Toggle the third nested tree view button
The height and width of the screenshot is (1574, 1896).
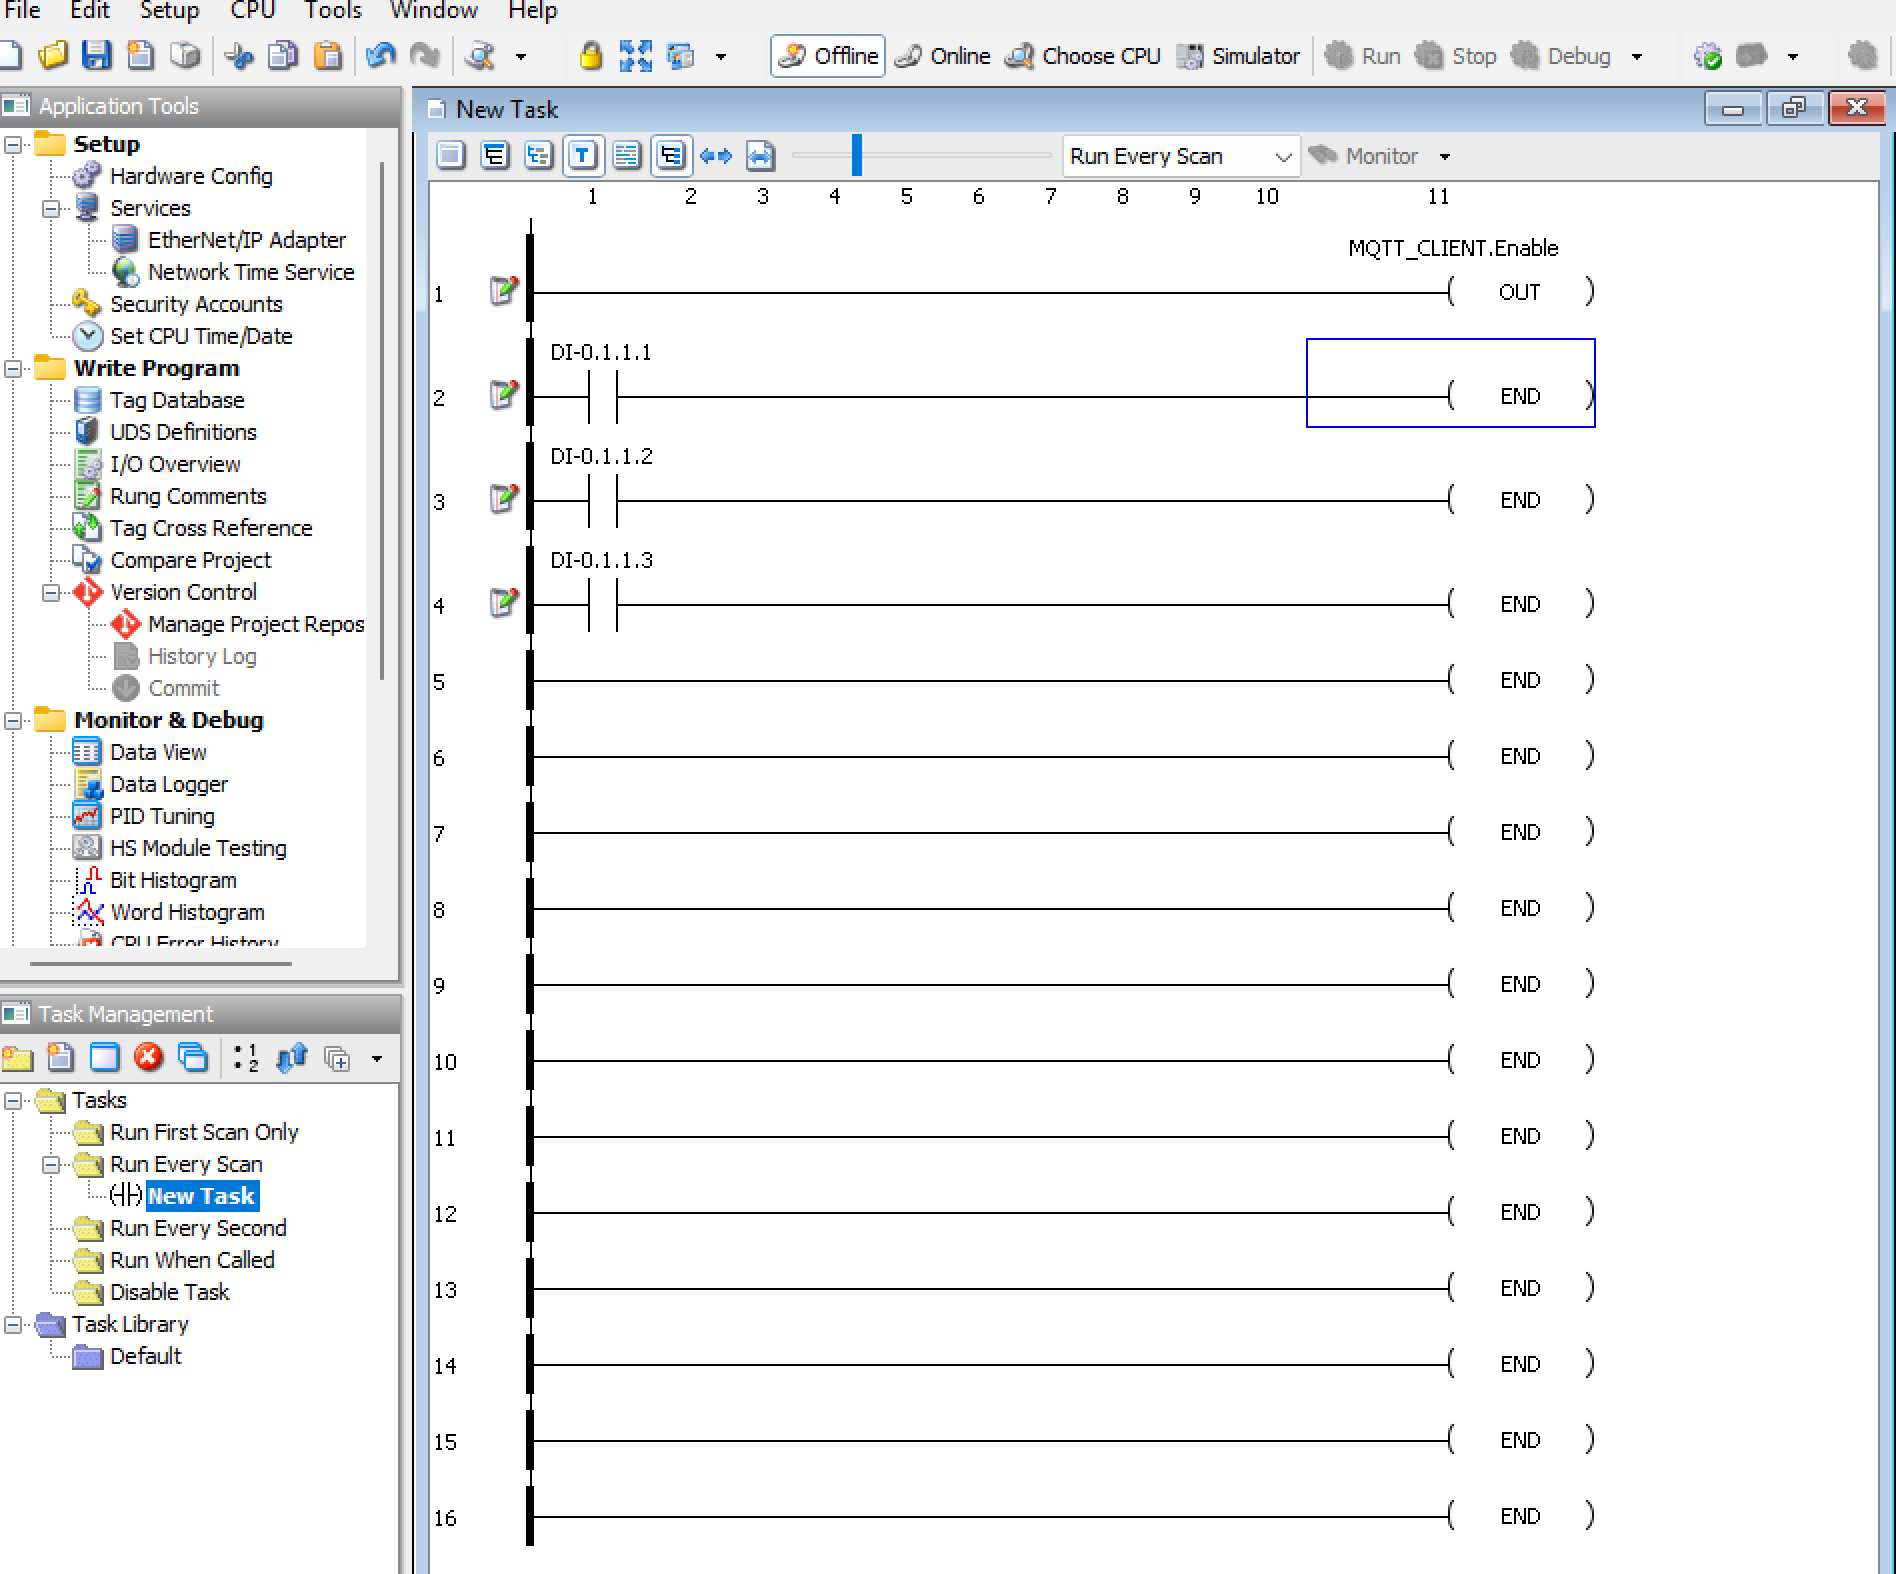pos(539,156)
